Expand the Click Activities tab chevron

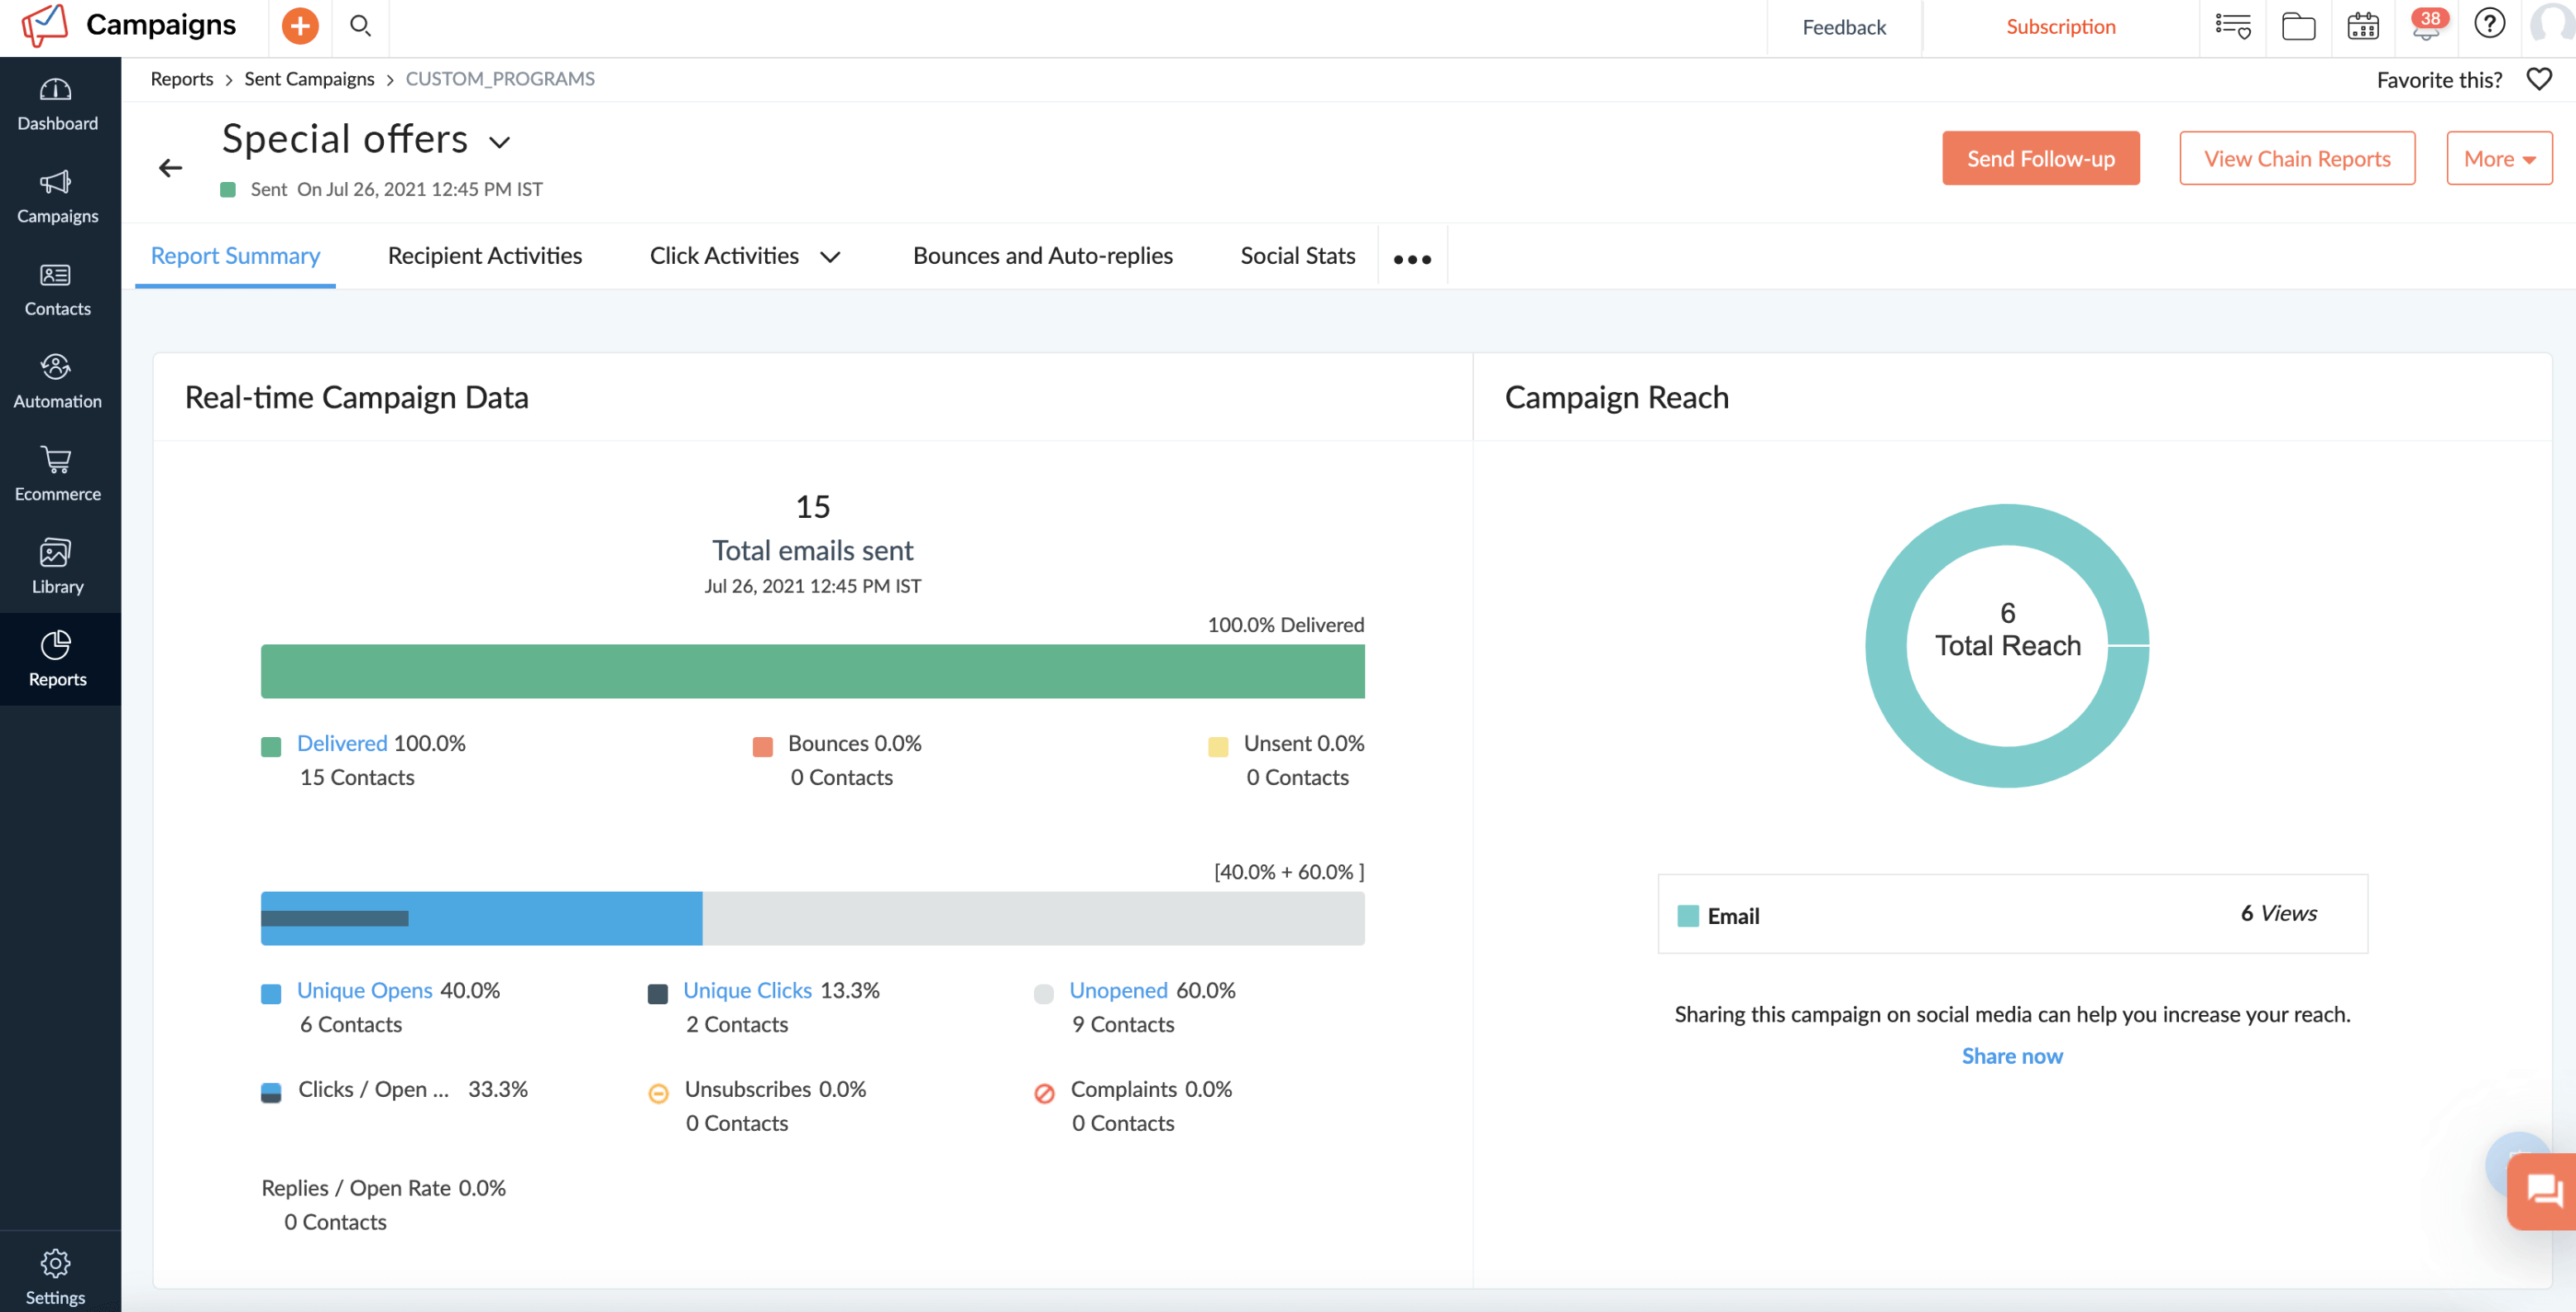830,257
